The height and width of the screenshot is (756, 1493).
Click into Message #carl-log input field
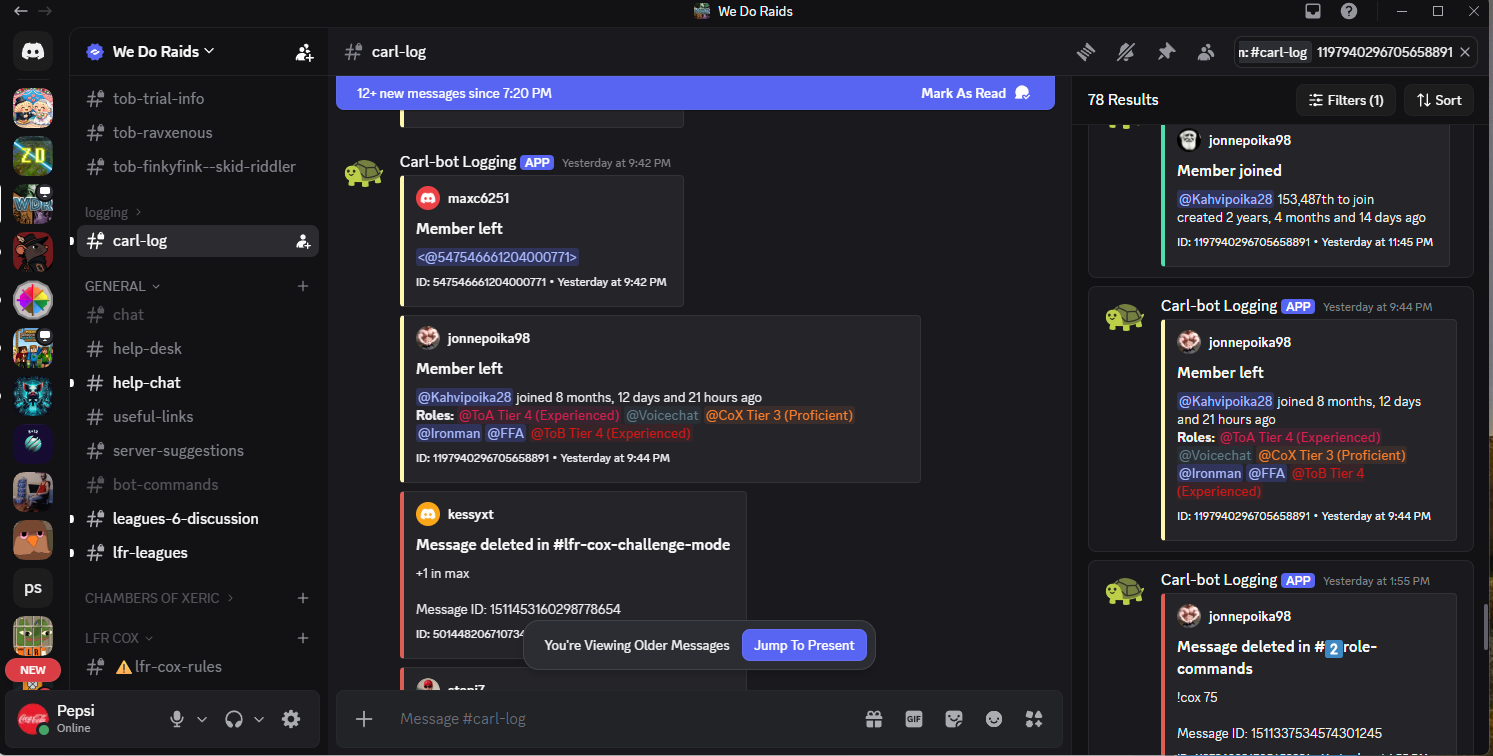(x=620, y=718)
